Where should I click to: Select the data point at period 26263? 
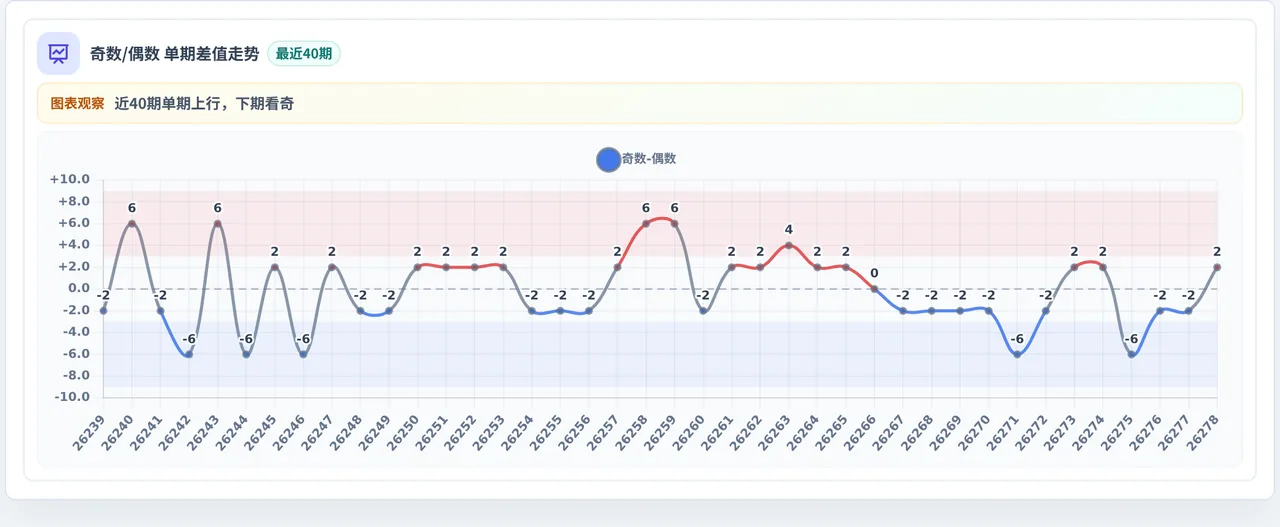[788, 245]
